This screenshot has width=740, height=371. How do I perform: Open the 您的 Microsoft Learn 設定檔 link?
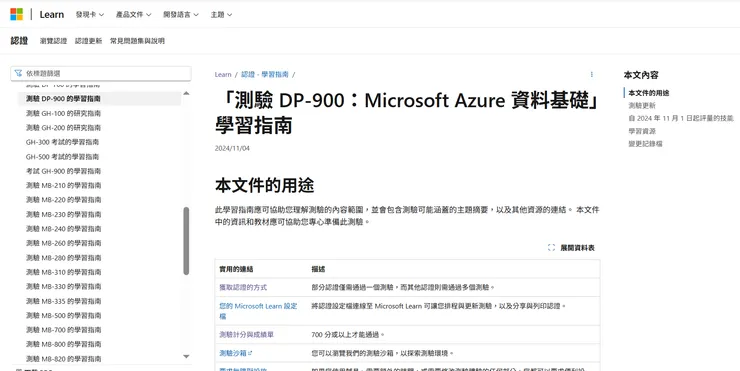pos(258,311)
